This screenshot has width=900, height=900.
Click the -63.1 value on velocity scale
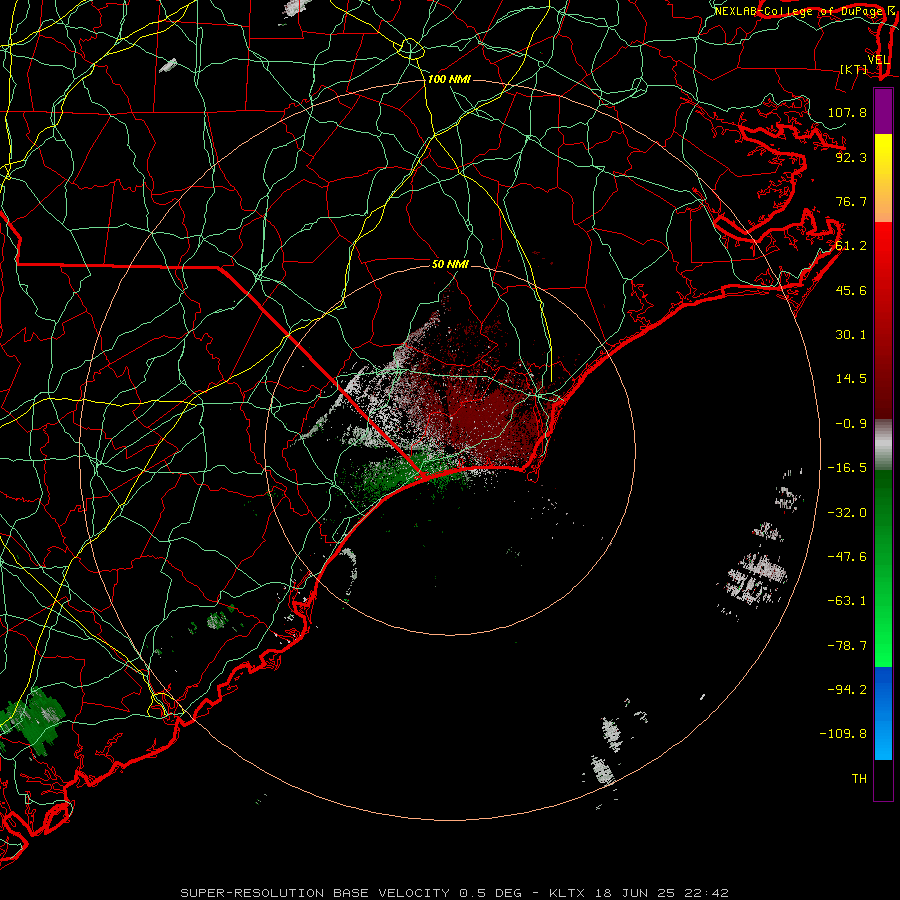pos(847,601)
